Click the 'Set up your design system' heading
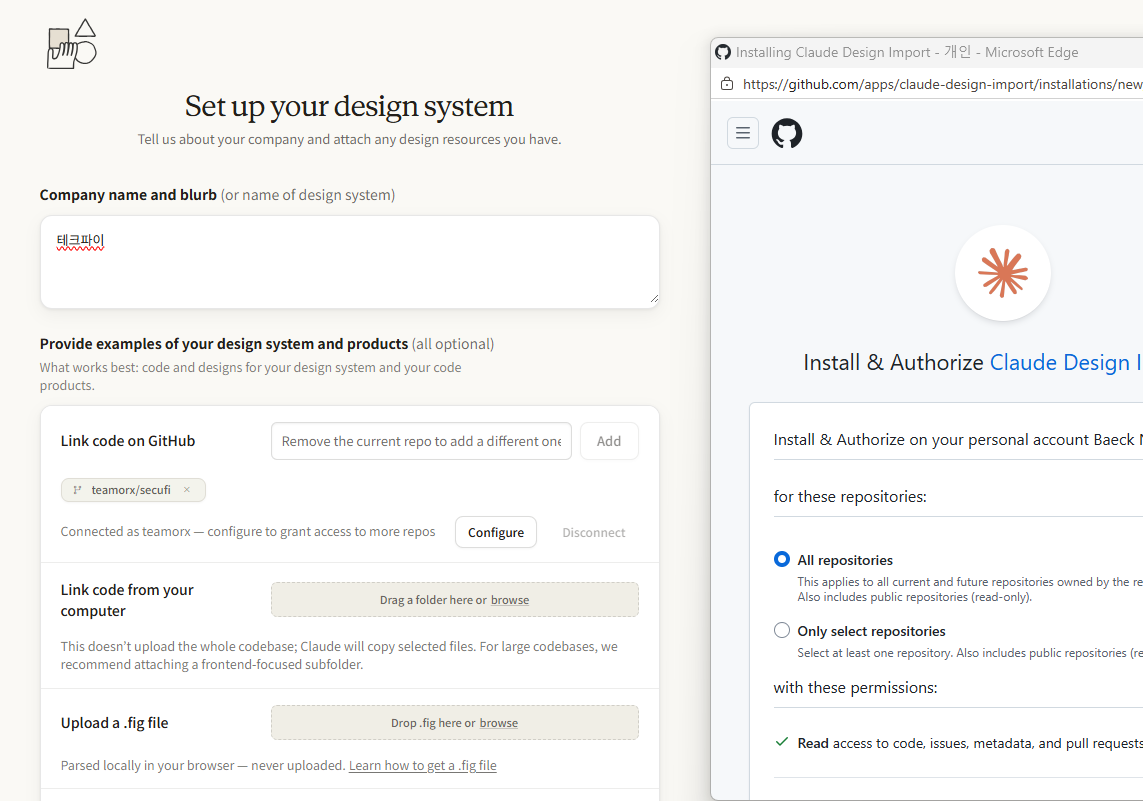Screen dimensions: 1143x801 point(349,106)
